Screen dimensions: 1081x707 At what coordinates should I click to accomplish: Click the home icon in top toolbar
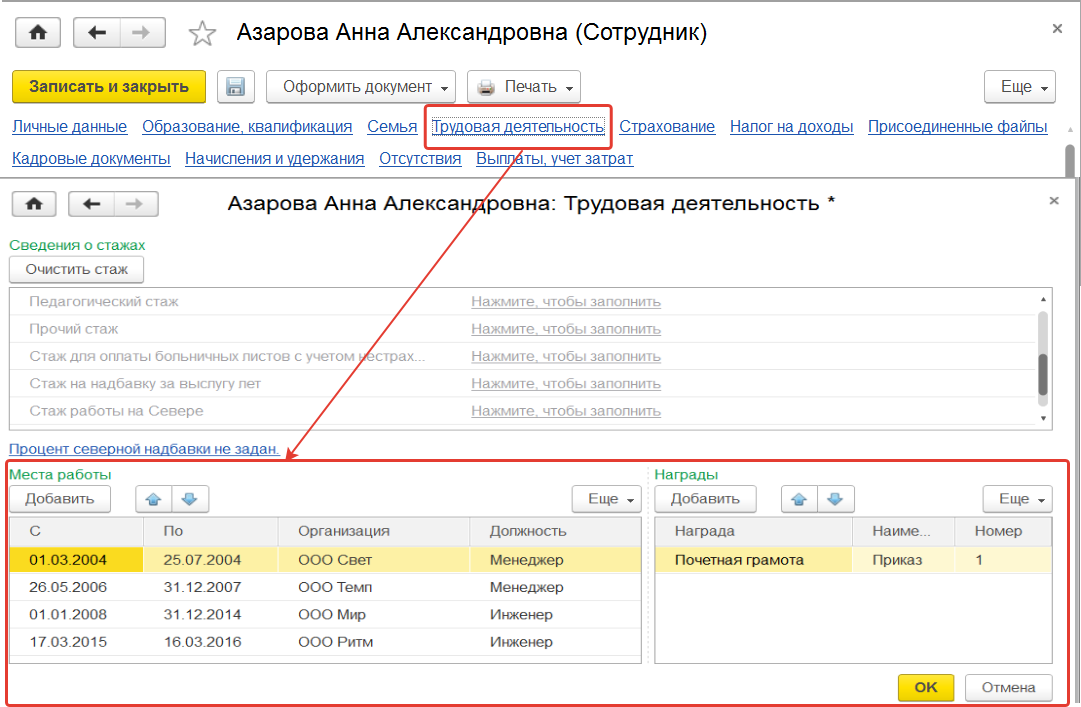click(x=38, y=32)
